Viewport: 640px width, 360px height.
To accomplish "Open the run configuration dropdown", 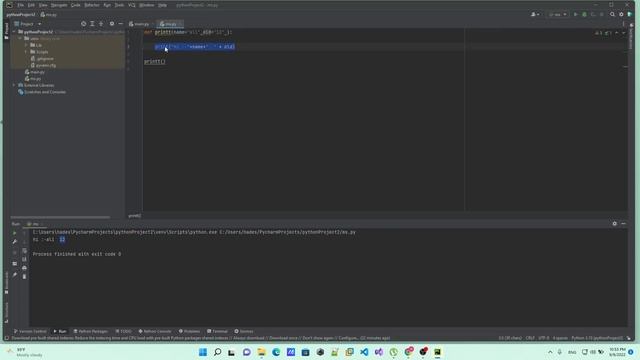I will click(558, 14).
